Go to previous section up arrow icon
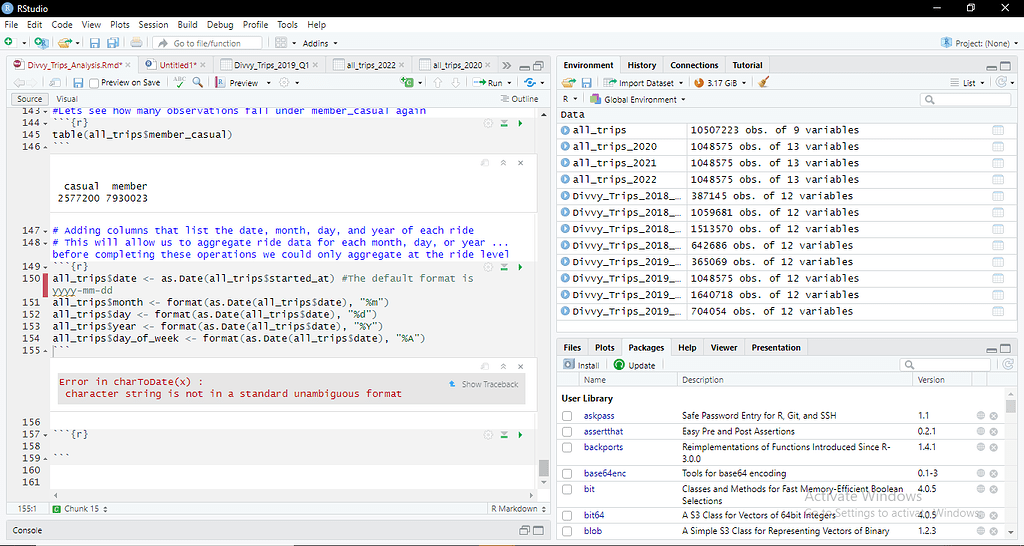Screen dimensions: 1024x546 [438, 83]
